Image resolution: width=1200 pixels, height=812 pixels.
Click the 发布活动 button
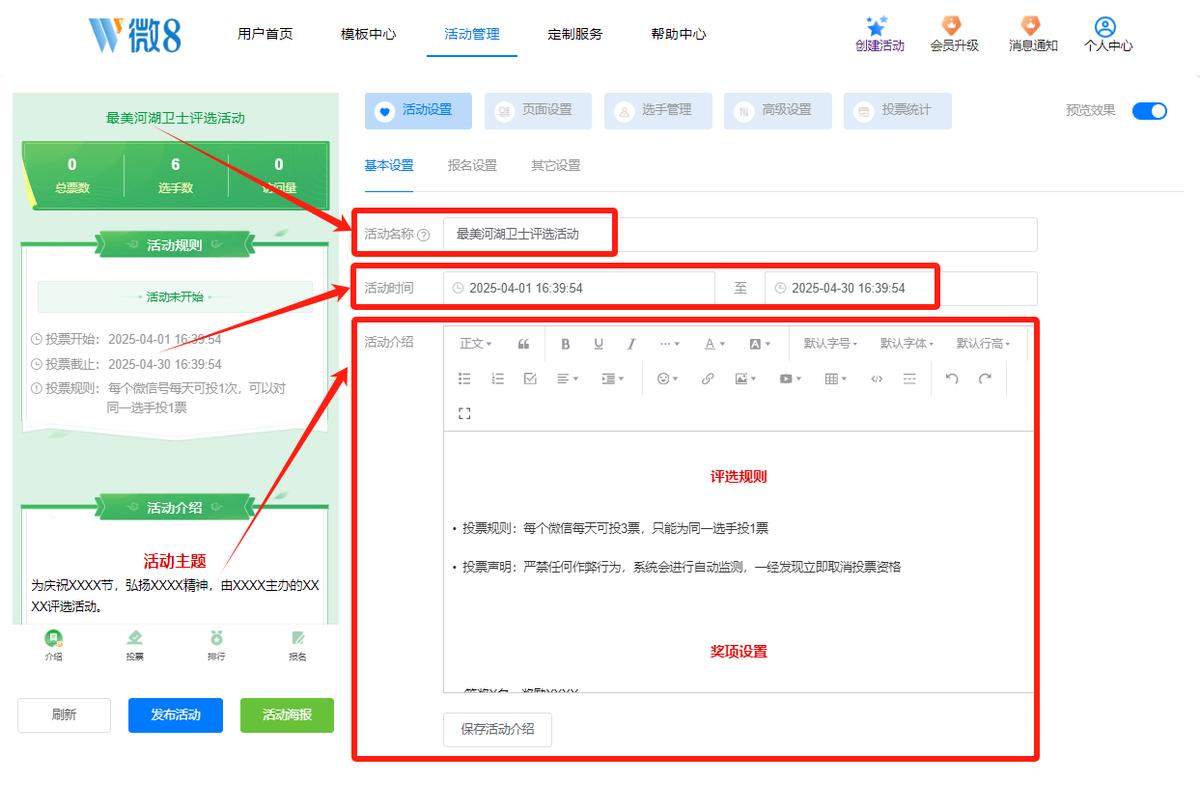[175, 715]
